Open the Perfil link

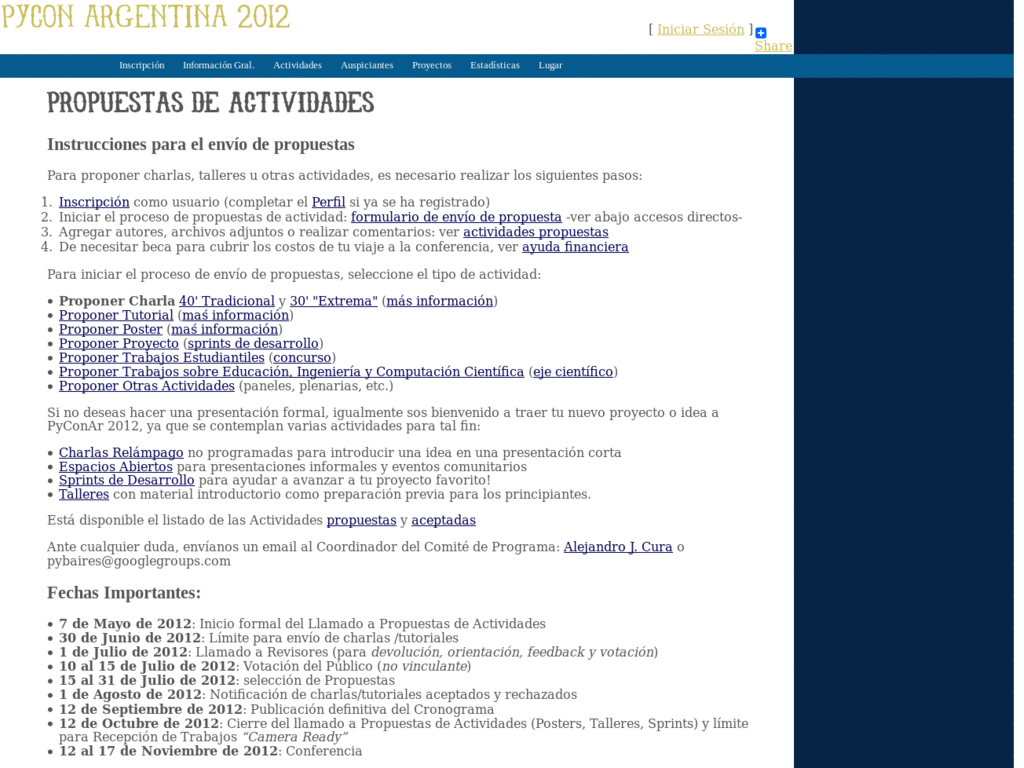328,202
